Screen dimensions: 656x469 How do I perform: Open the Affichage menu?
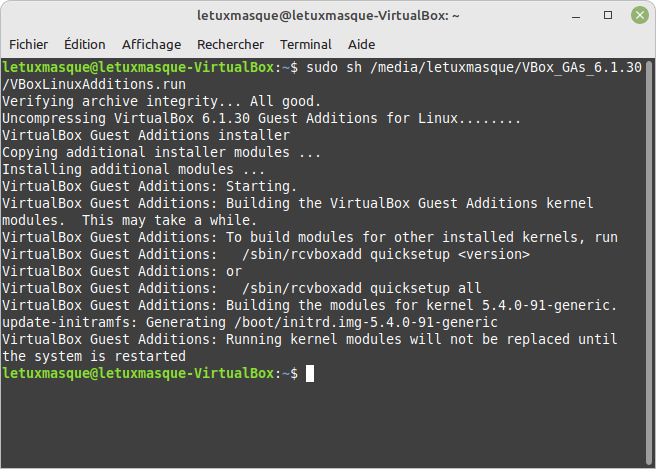pyautogui.click(x=151, y=44)
